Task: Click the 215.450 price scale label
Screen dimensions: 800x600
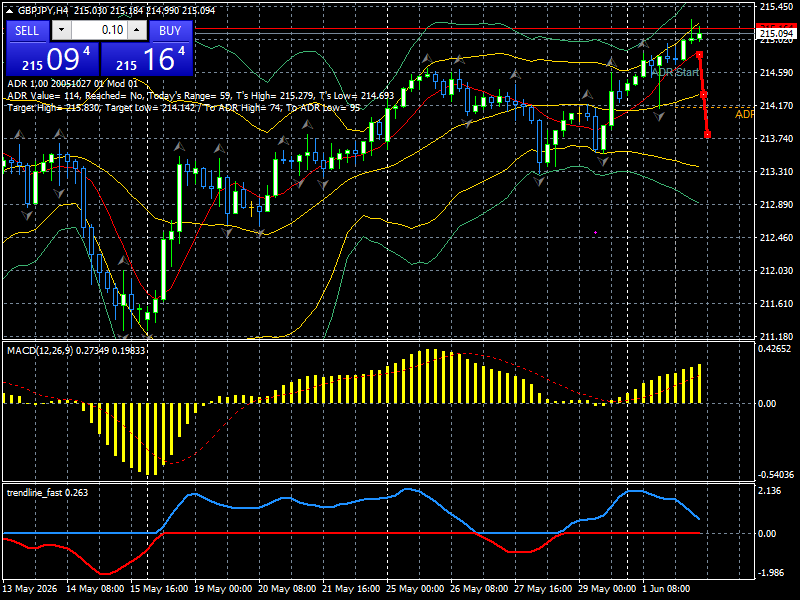Action: point(777,7)
